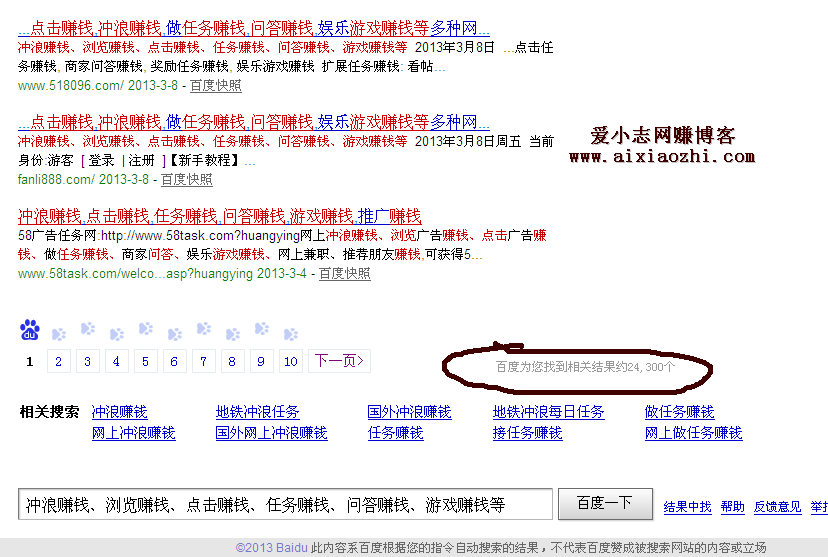The width and height of the screenshot is (828, 557).
Task: Open related search 地铁冲浪每日任务
Action: pyautogui.click(x=549, y=412)
